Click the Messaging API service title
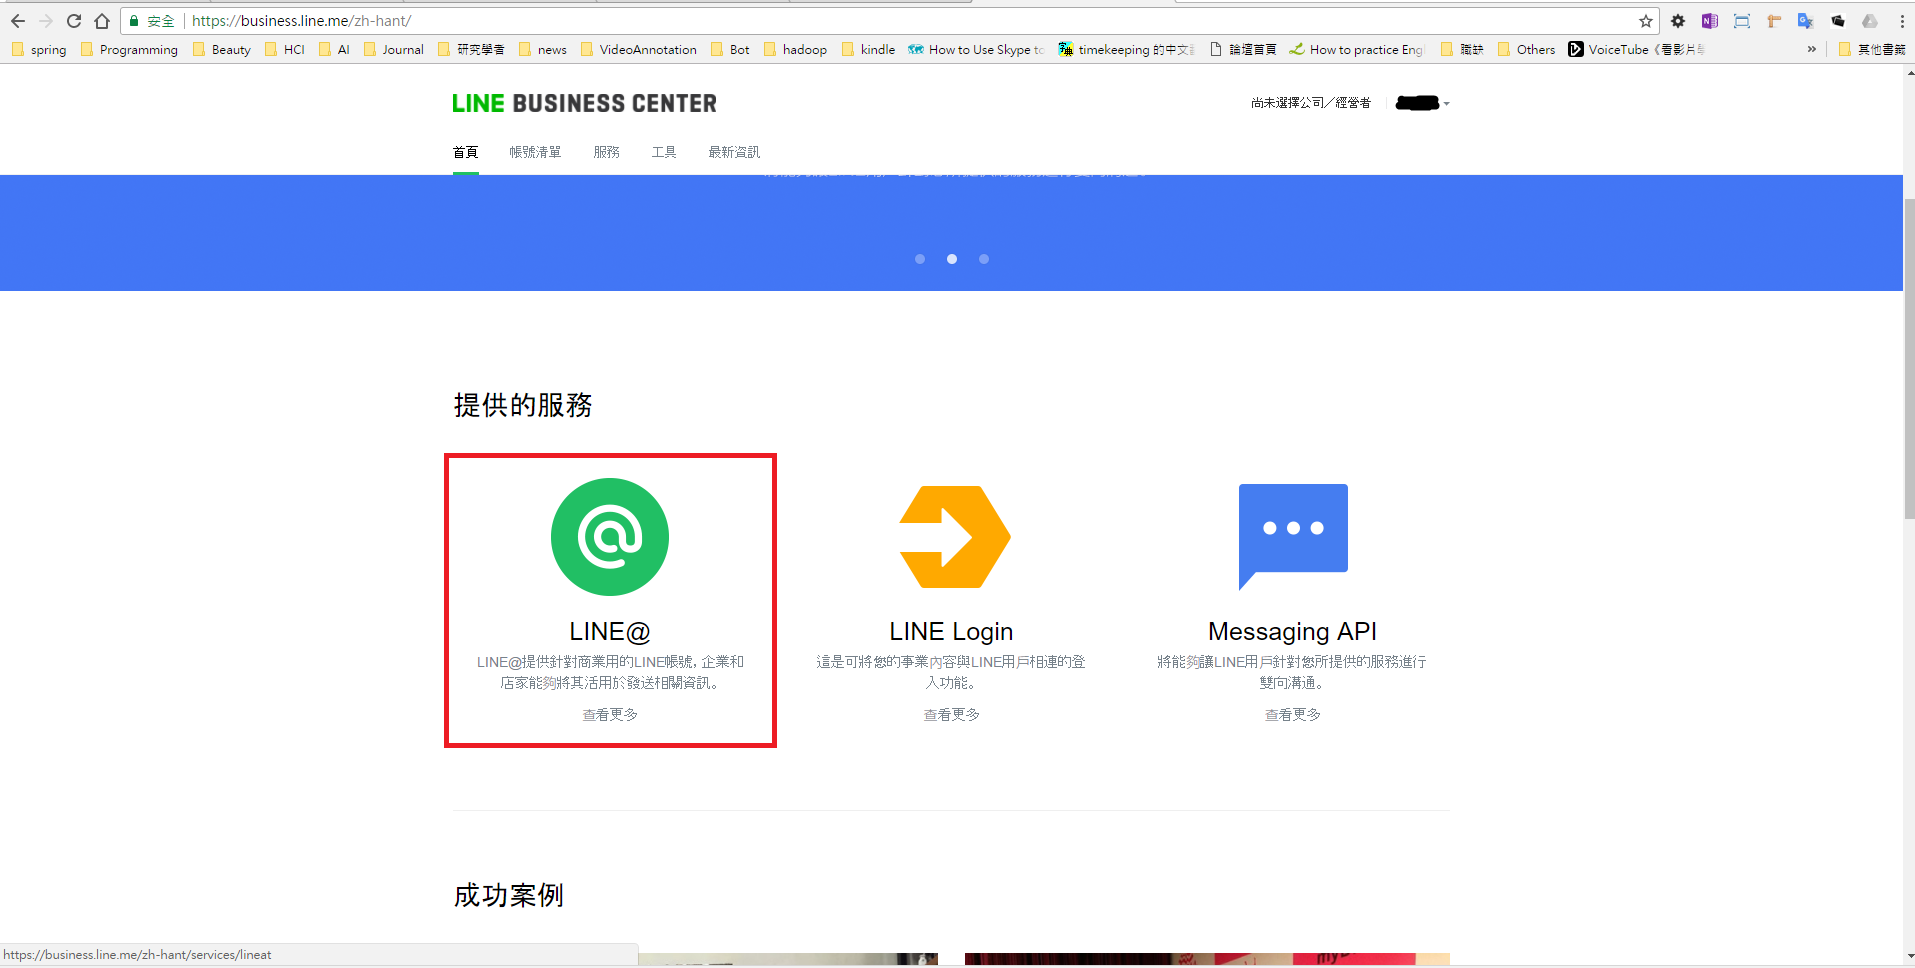Viewport: 1915px width, 968px height. click(x=1292, y=631)
